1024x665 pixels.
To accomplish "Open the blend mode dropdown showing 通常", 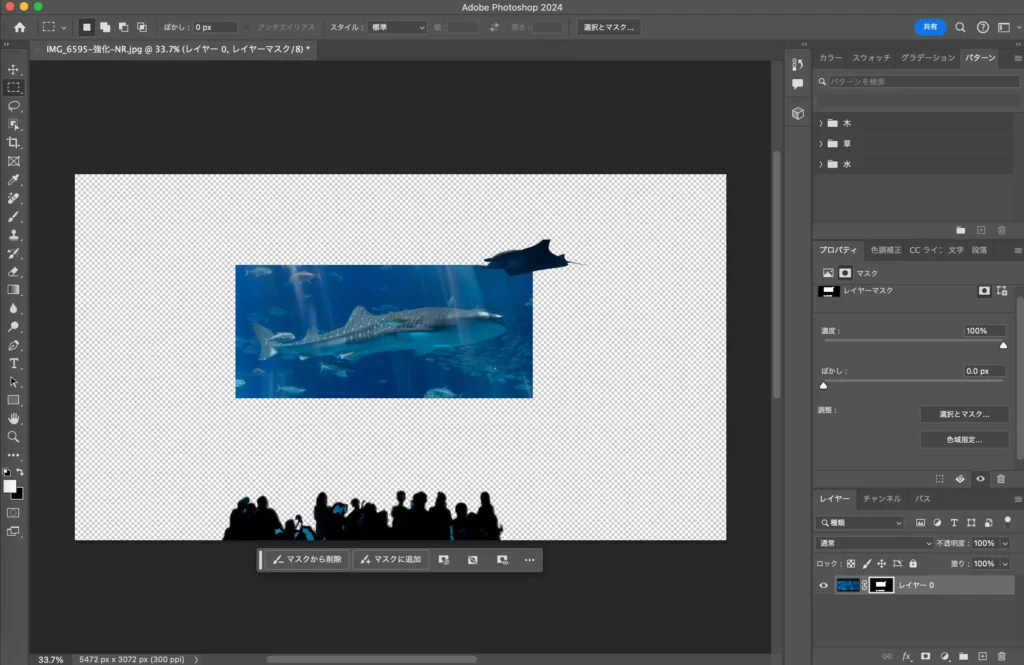I will click(874, 543).
